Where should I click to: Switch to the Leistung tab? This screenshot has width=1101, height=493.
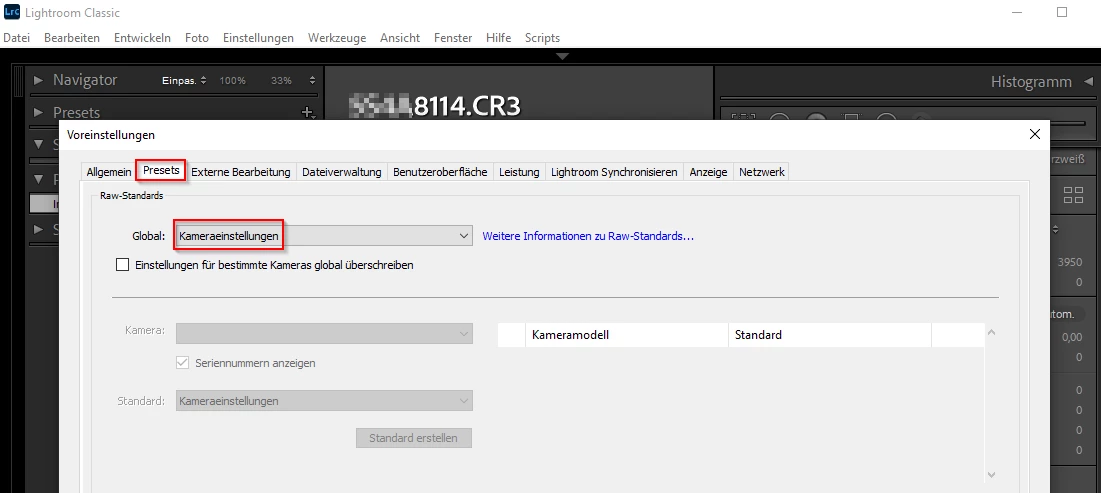pos(519,172)
